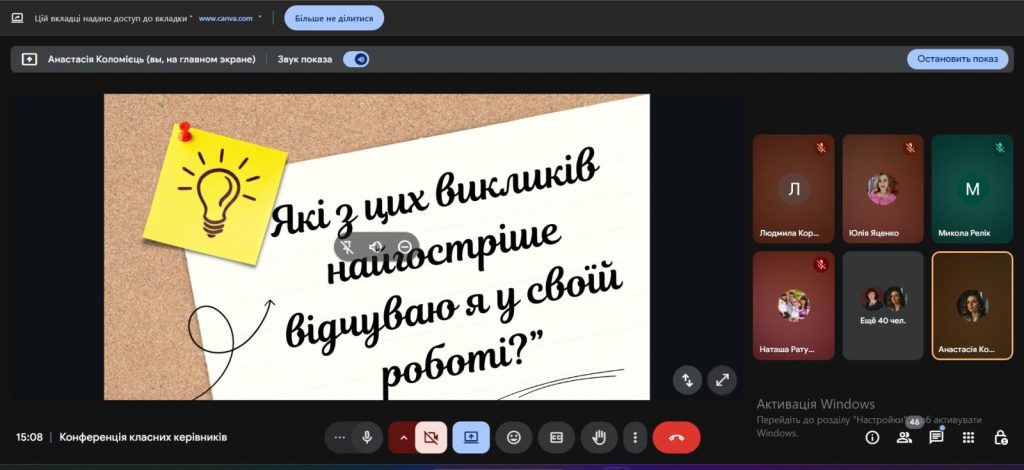
Task: Open the chat messages panel
Action: 936,437
